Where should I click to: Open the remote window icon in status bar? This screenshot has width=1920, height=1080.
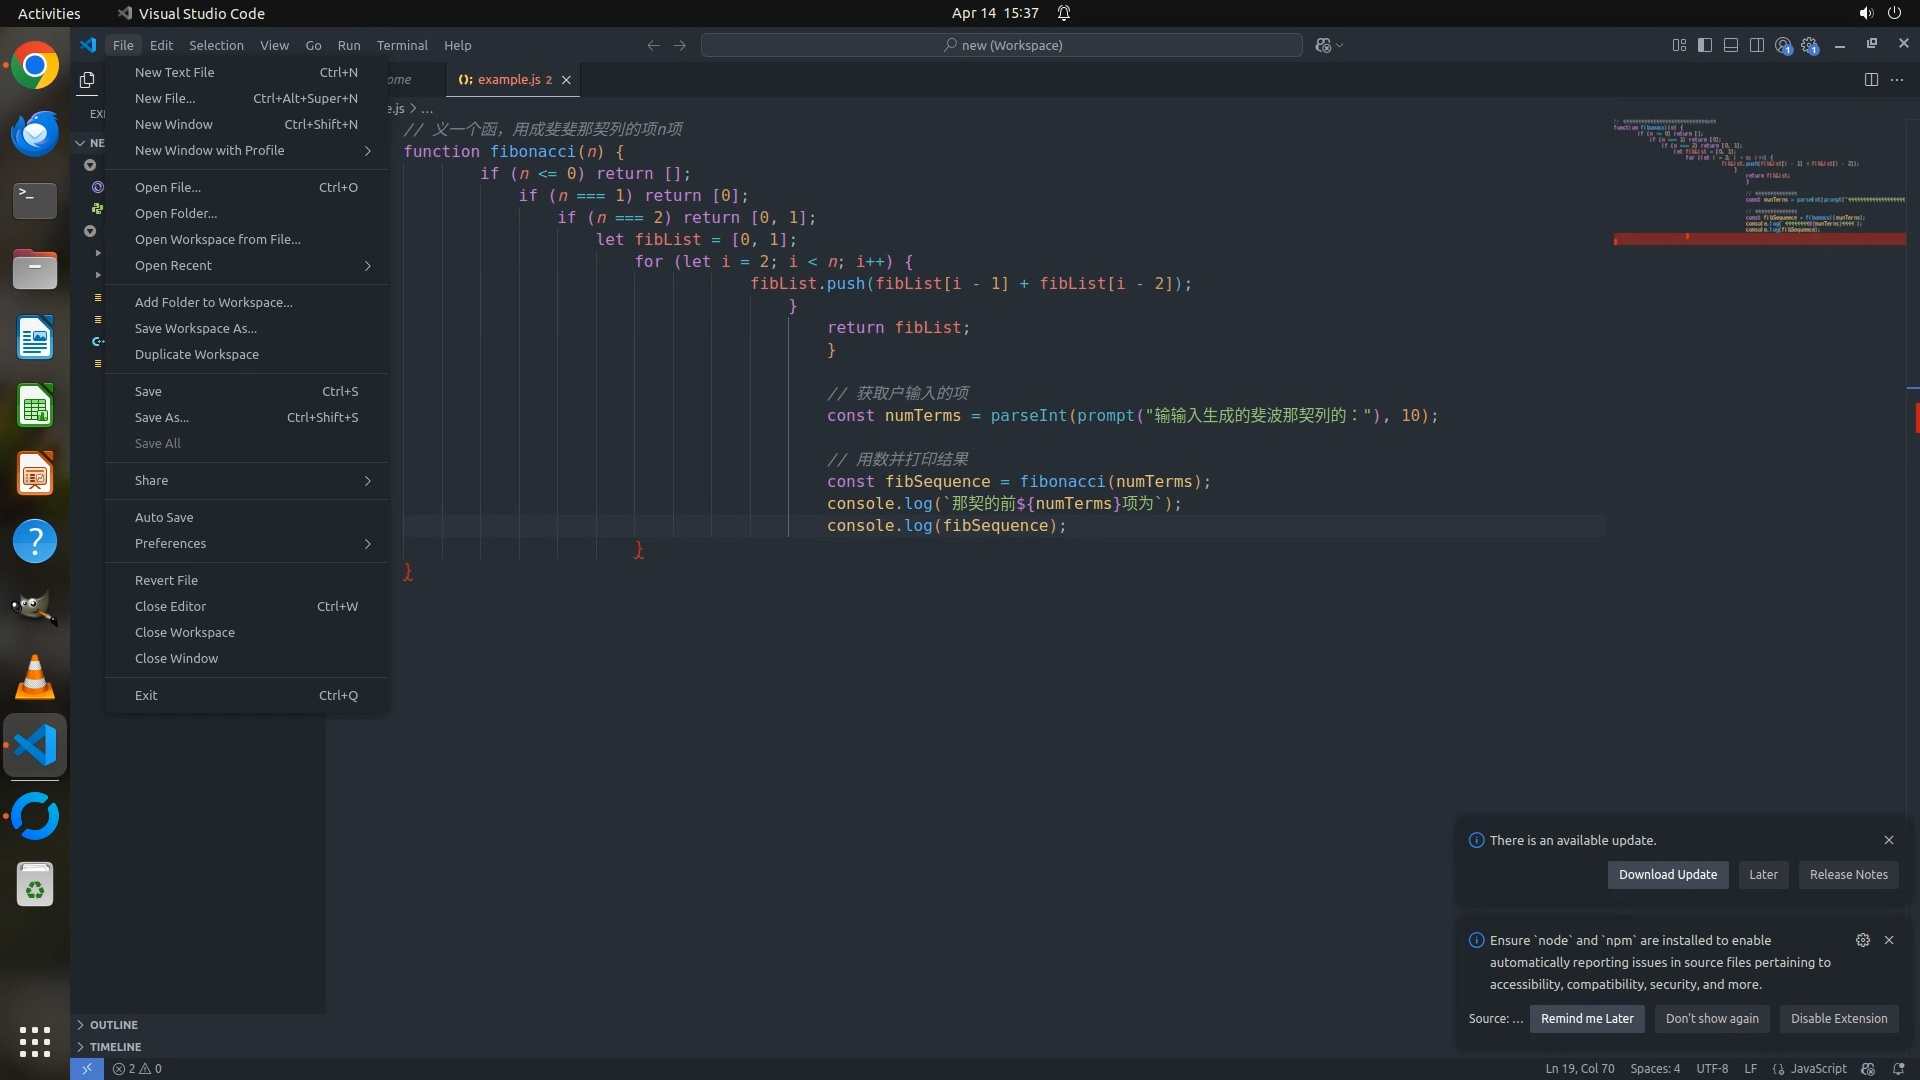tap(87, 1068)
